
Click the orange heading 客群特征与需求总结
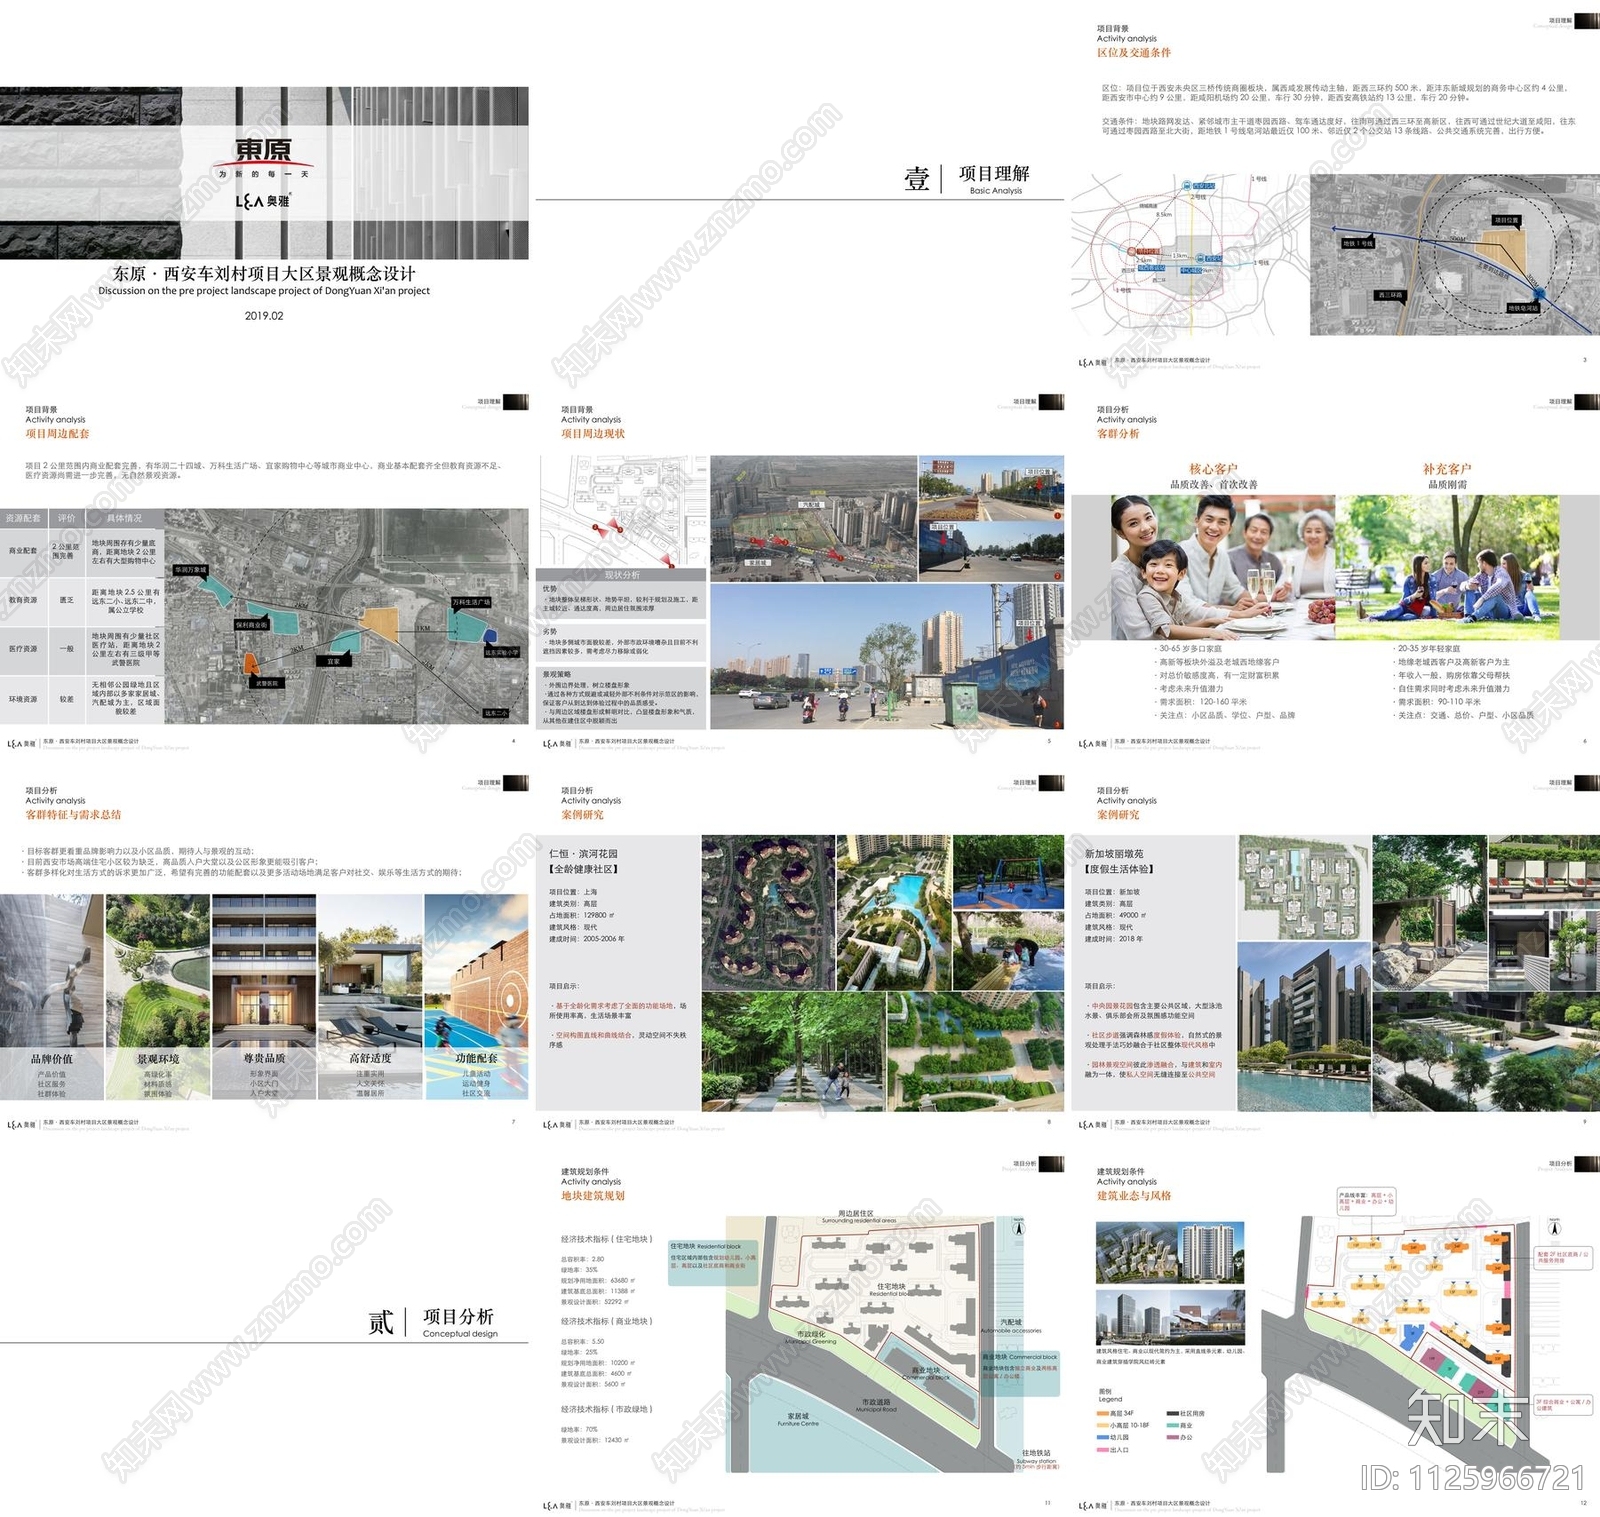pyautogui.click(x=73, y=815)
